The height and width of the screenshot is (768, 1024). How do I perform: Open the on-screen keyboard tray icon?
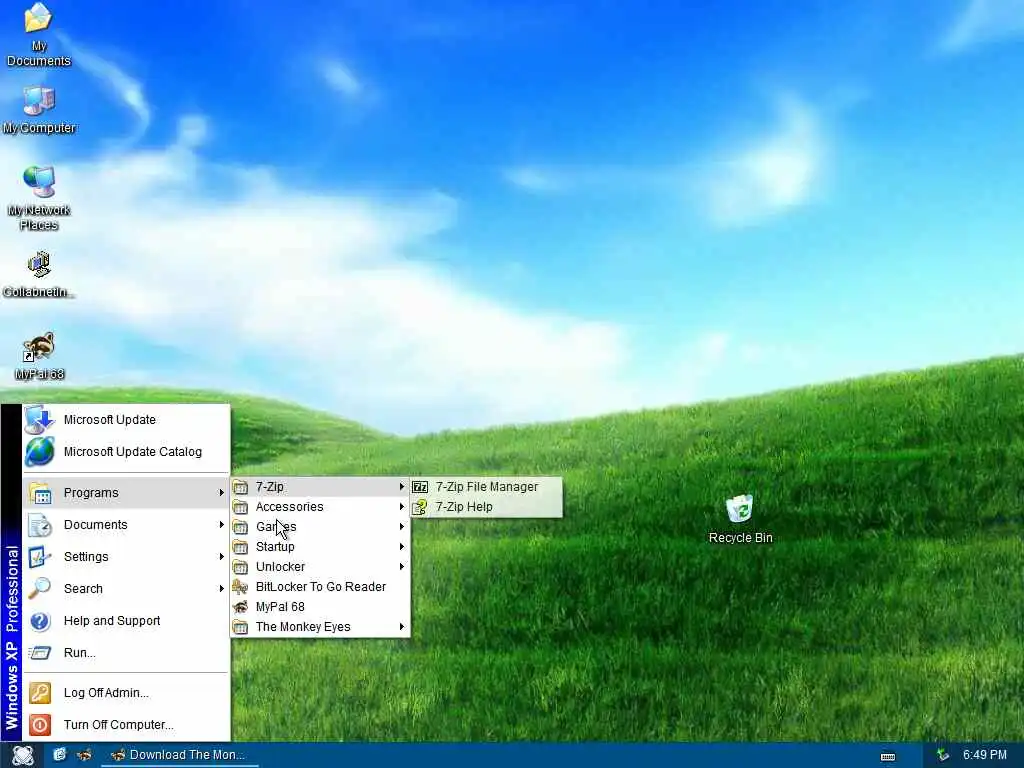[888, 756]
